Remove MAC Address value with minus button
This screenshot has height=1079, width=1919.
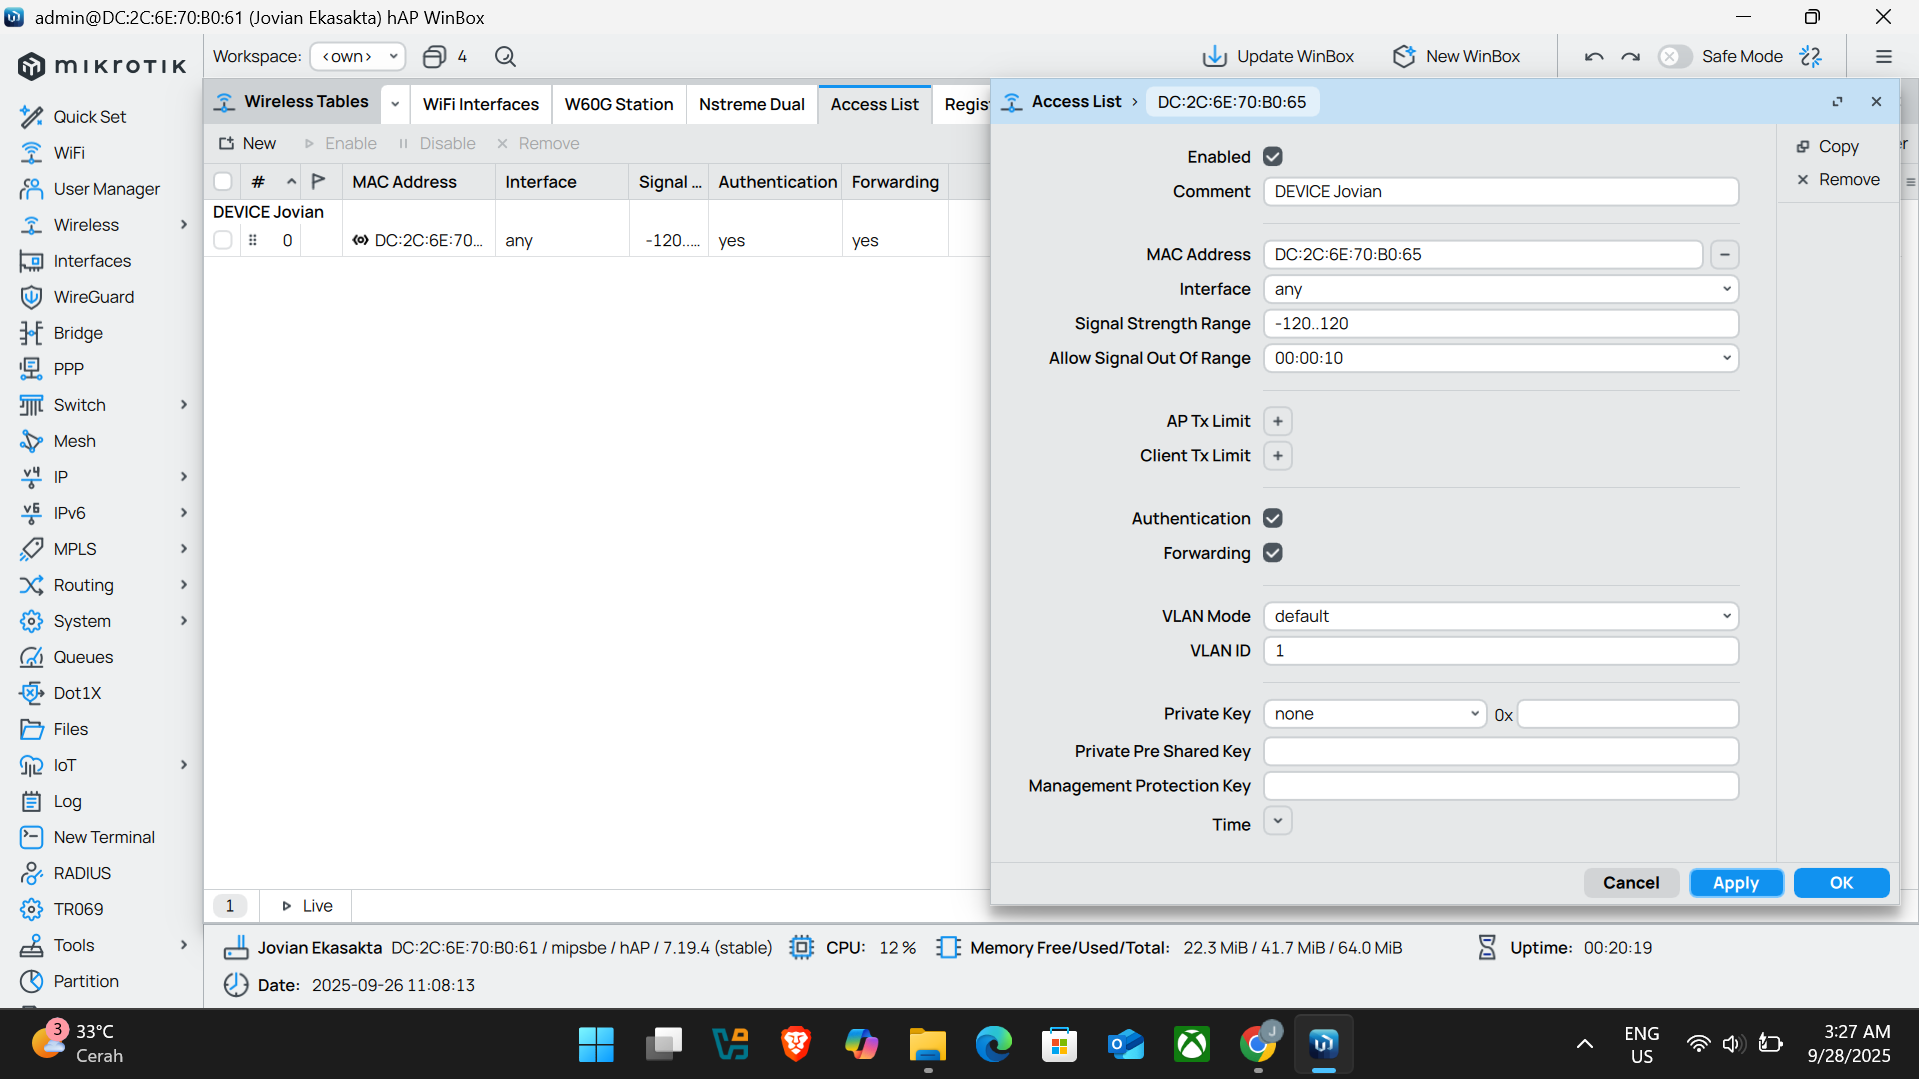click(x=1724, y=255)
